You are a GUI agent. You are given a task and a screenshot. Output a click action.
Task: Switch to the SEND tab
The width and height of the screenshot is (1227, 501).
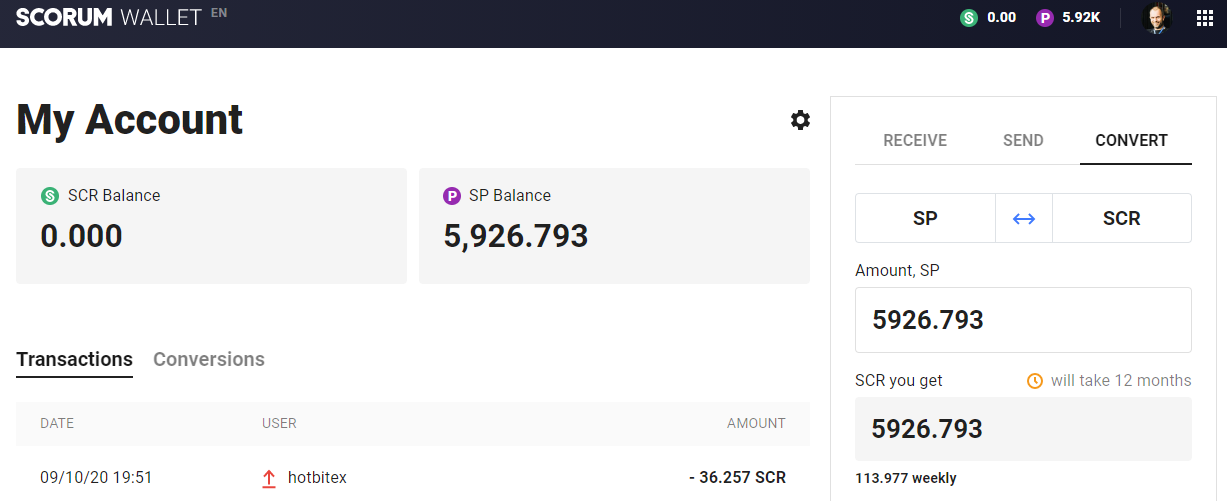pos(1023,140)
